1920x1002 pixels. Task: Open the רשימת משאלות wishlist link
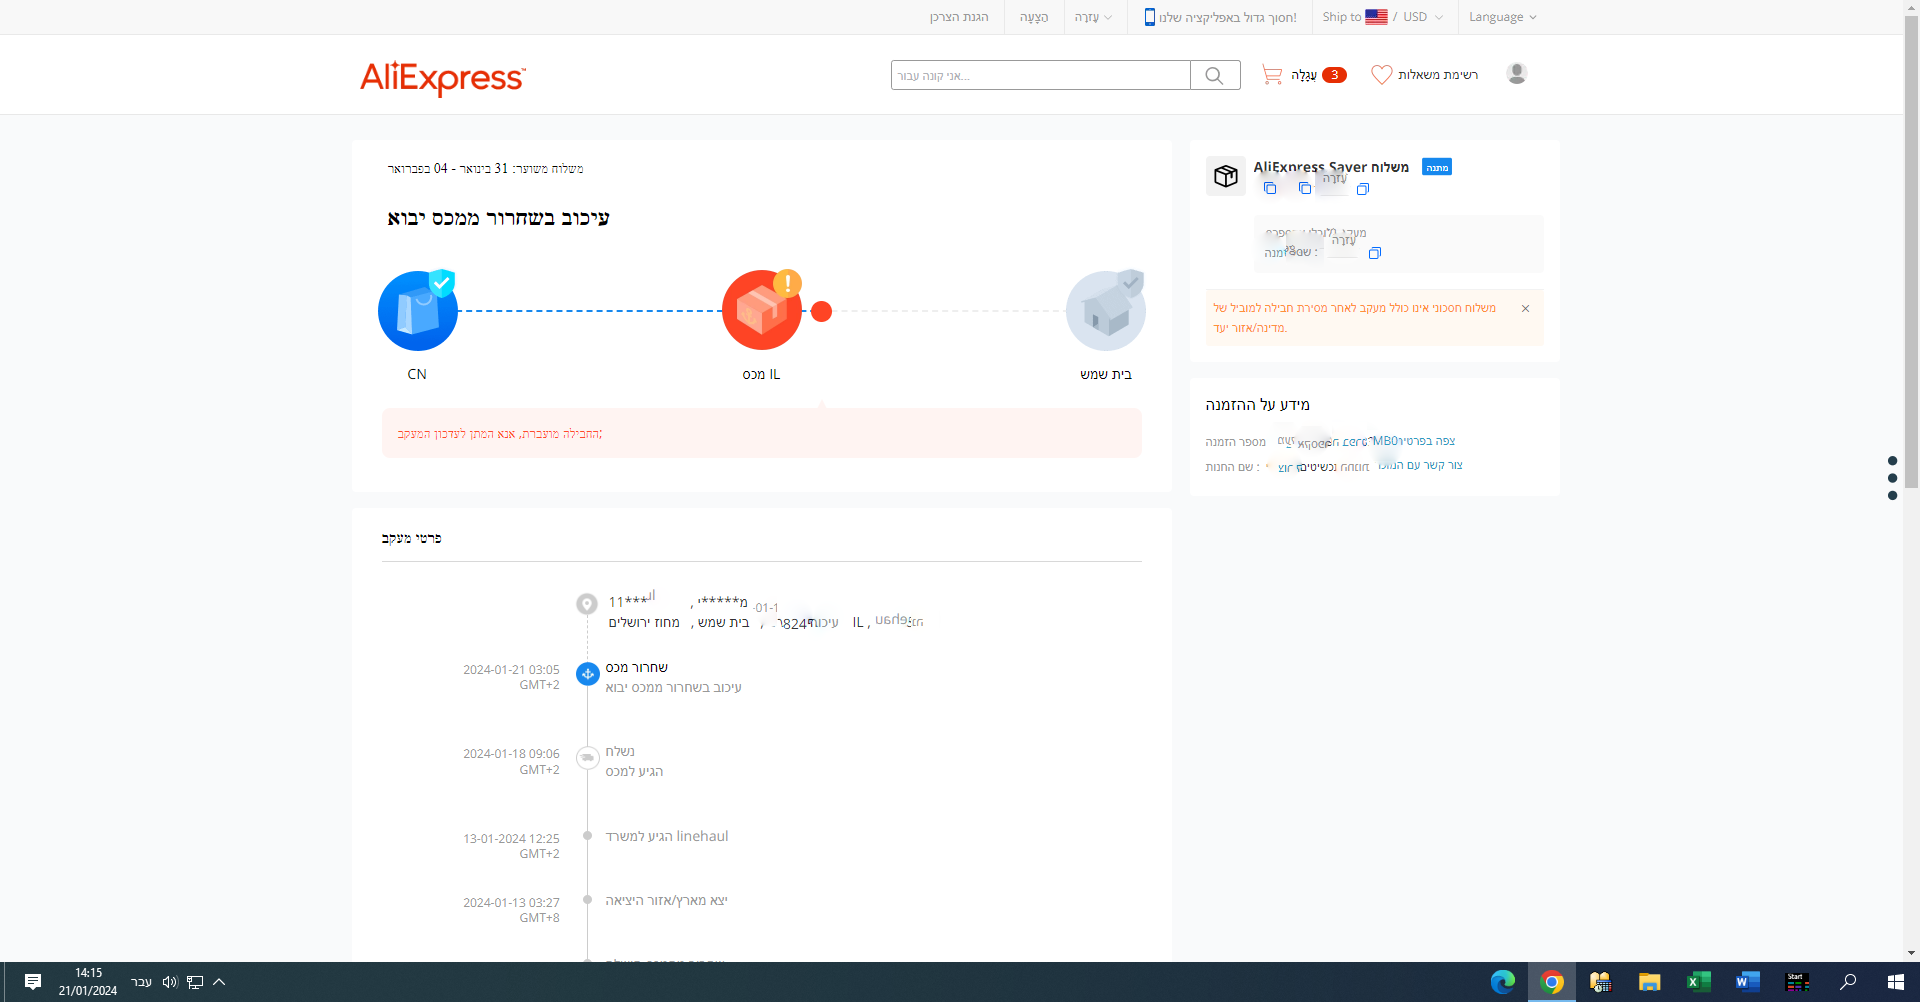1438,75
